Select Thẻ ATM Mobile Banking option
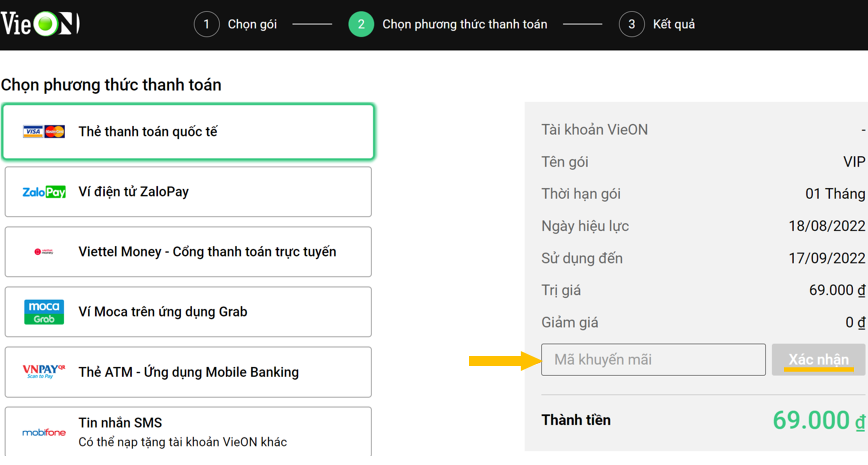Screen dimensions: 868x465 (188, 372)
